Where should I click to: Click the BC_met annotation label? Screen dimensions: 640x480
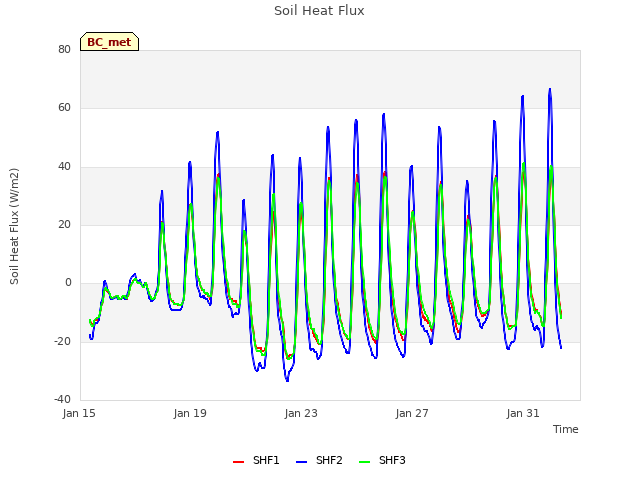109,42
